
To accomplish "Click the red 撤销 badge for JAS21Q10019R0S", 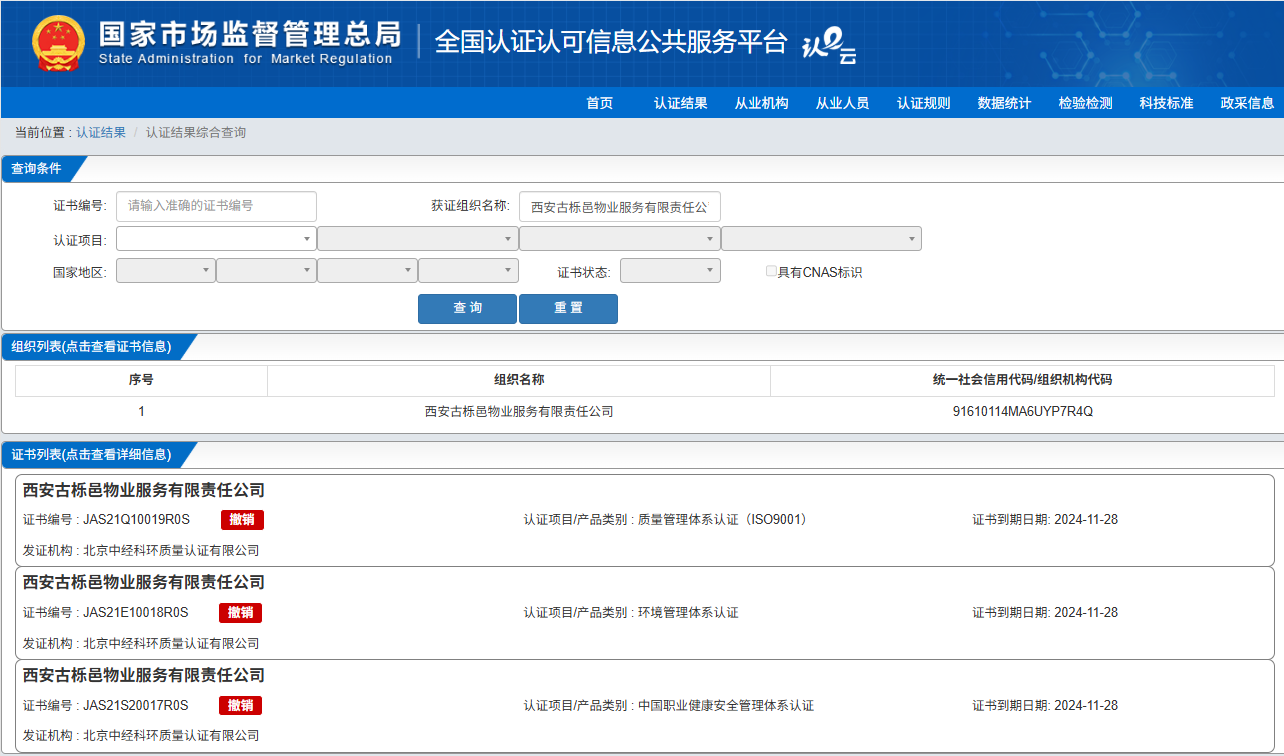I will [x=242, y=520].
